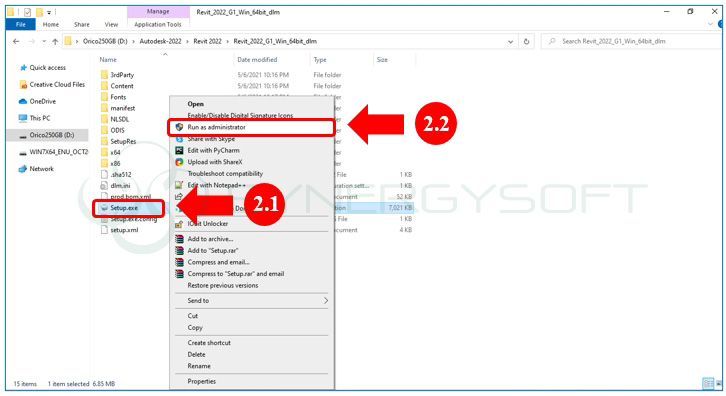
Task: Click the PyCharm icon in context menu
Action: (179, 150)
